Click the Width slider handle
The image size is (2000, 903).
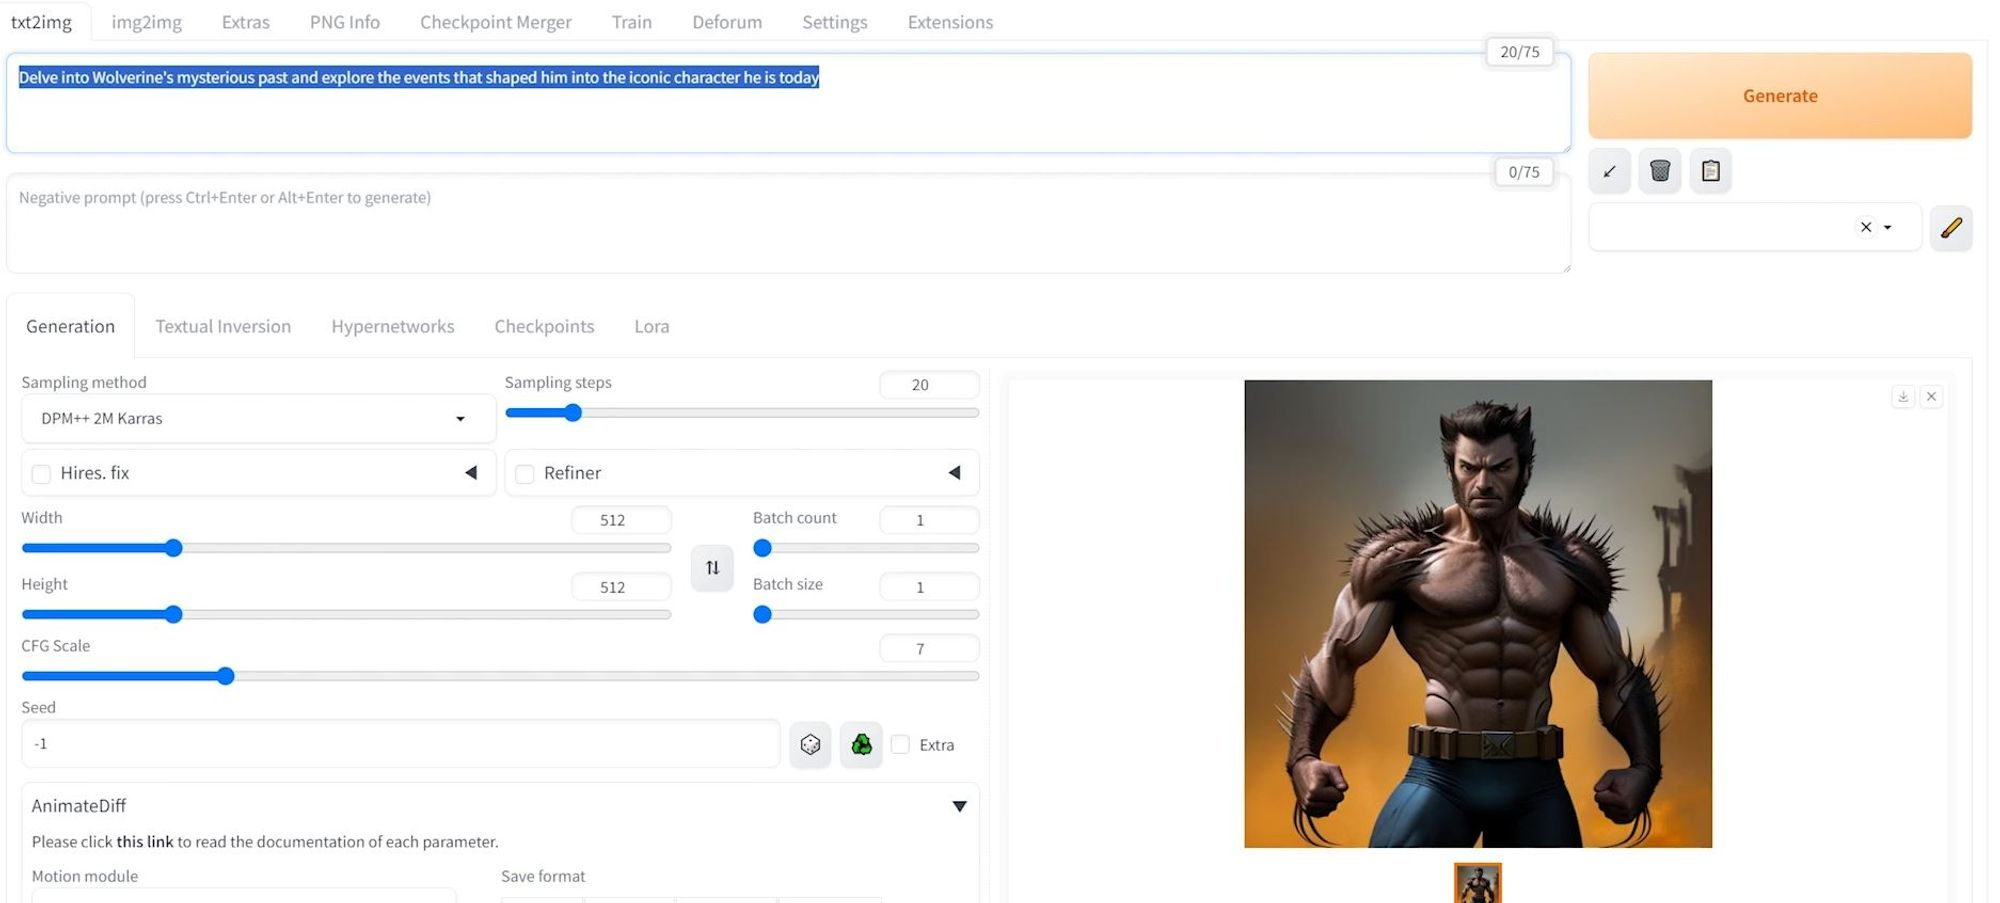[173, 548]
